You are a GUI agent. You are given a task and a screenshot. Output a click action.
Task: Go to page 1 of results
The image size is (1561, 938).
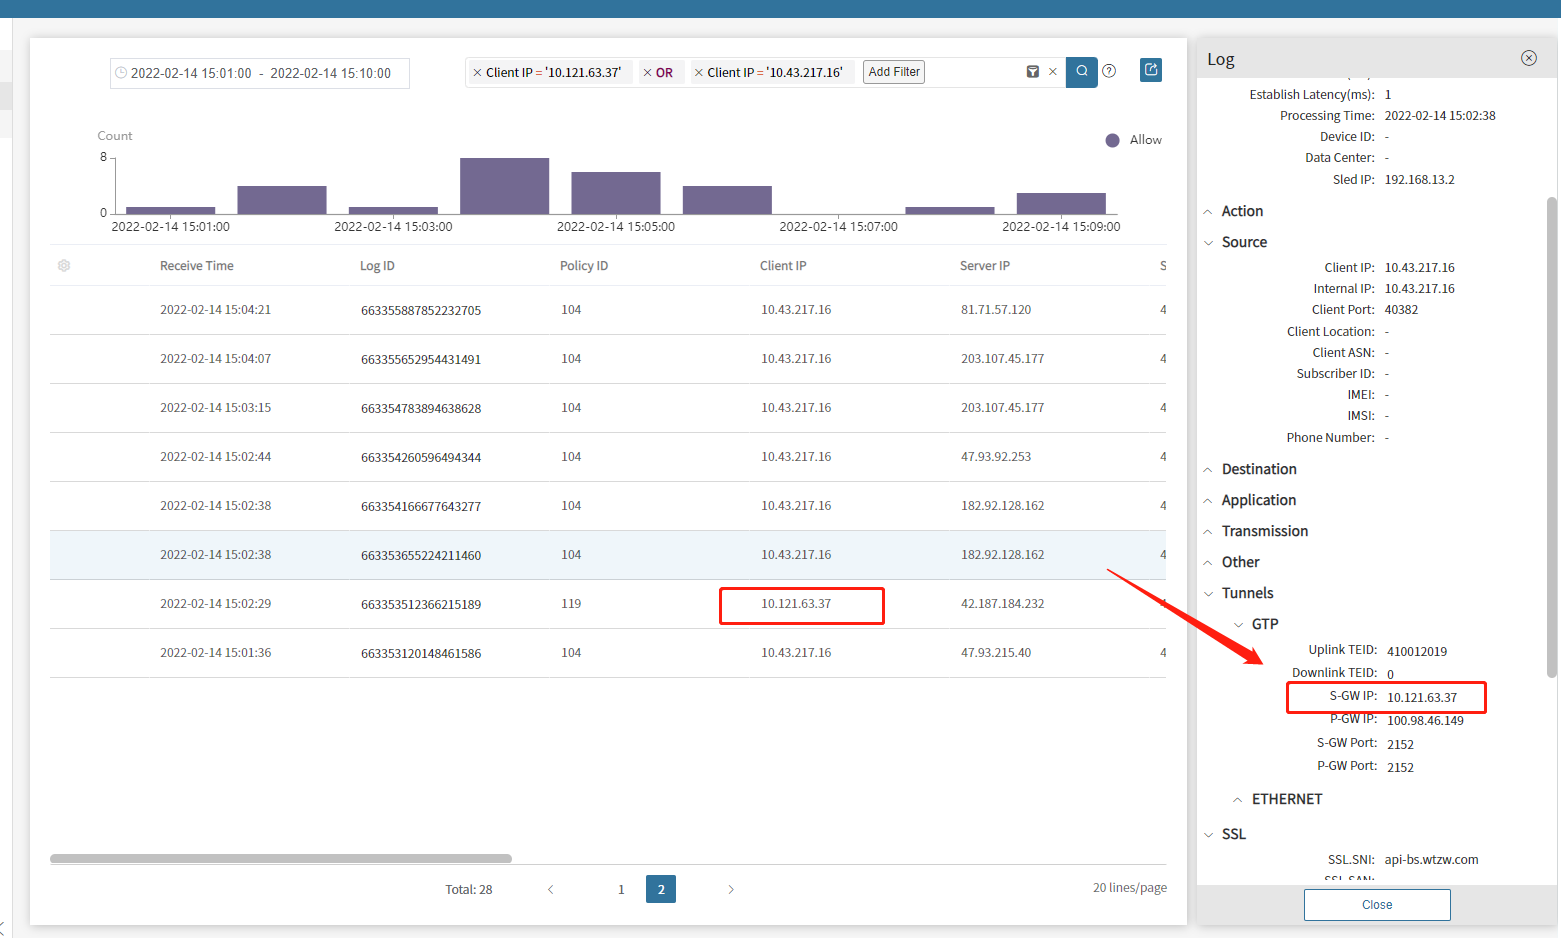(621, 889)
